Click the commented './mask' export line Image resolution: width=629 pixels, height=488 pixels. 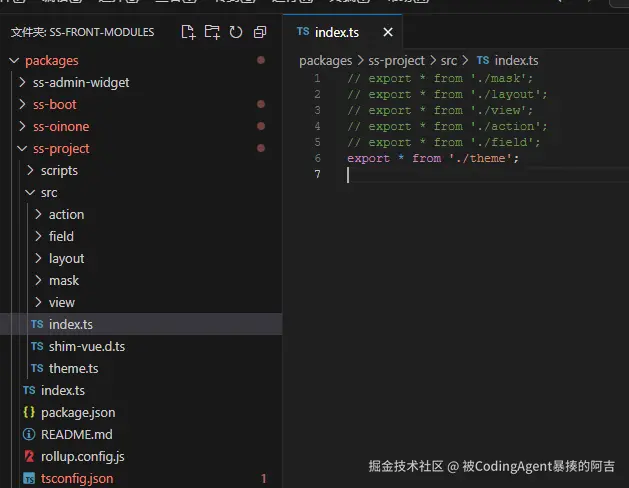coord(440,78)
